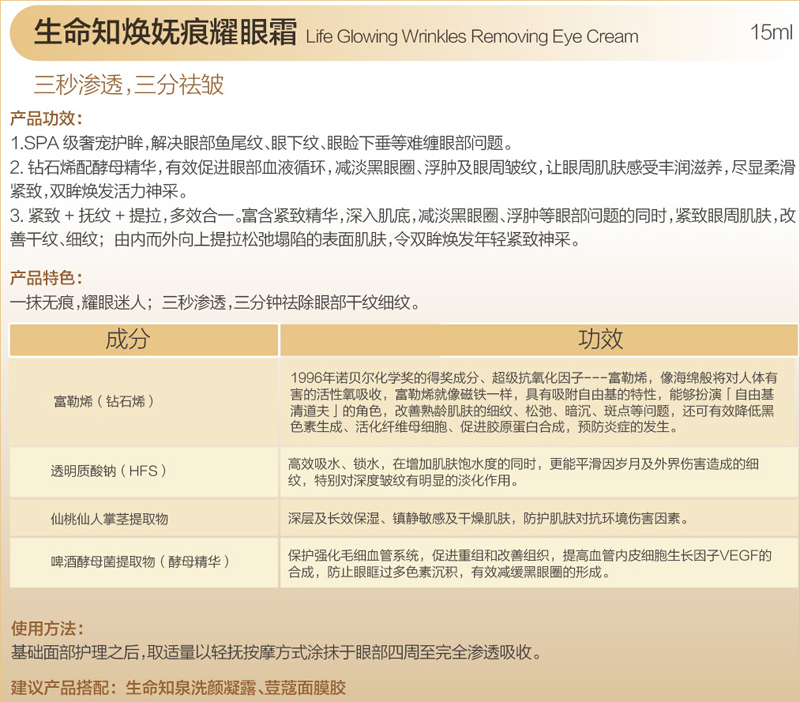The image size is (800, 702).
Task: Click the first benefit line starting with SPA
Action: point(260,142)
